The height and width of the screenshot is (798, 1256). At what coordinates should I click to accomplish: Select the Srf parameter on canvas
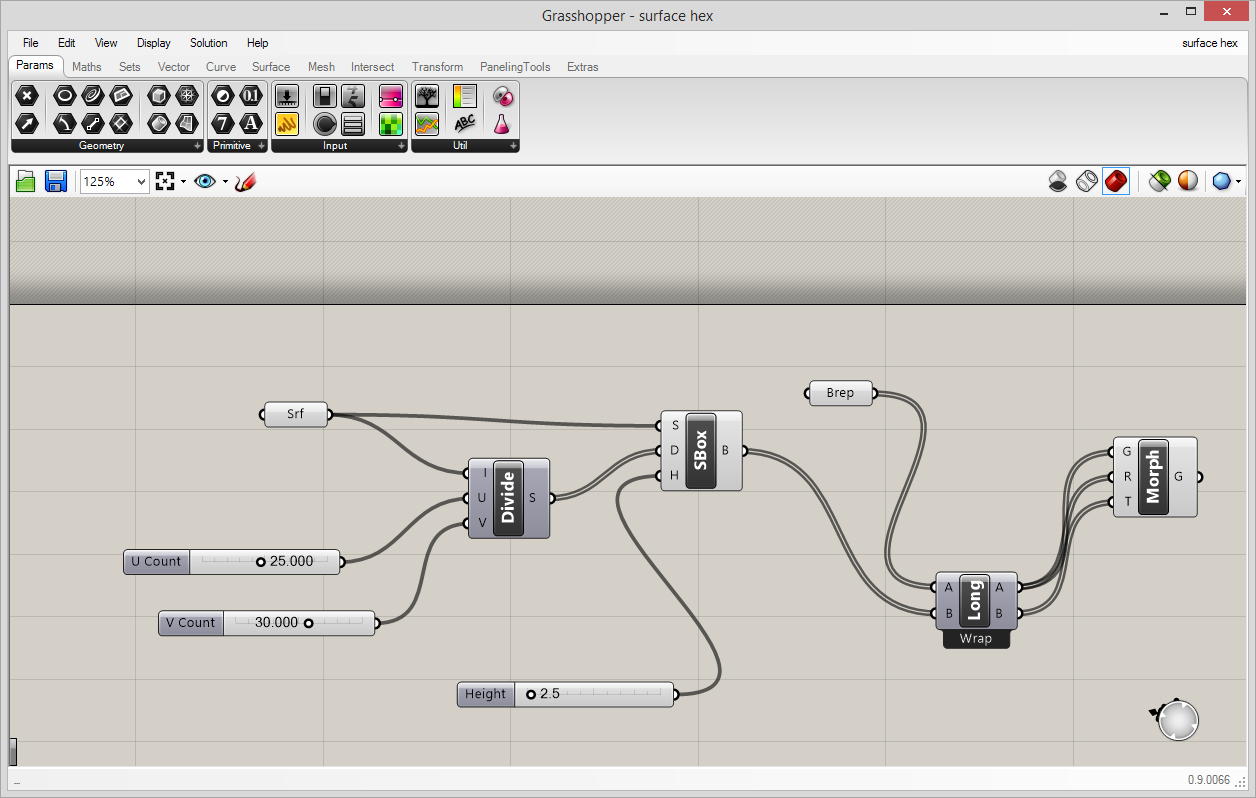[x=295, y=414]
